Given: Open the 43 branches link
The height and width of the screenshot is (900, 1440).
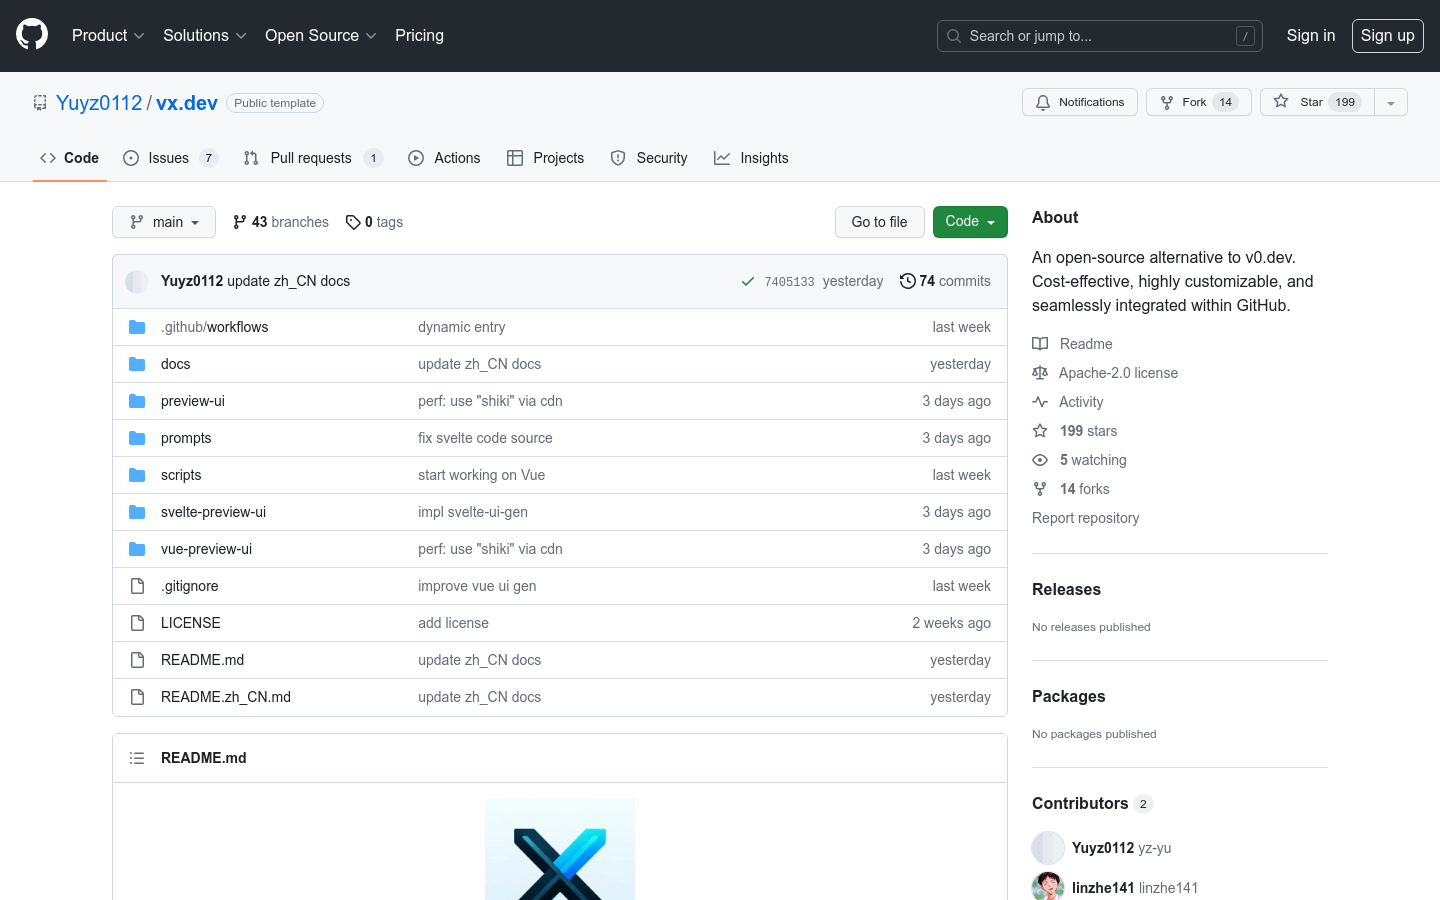Looking at the screenshot, I should click(x=280, y=222).
